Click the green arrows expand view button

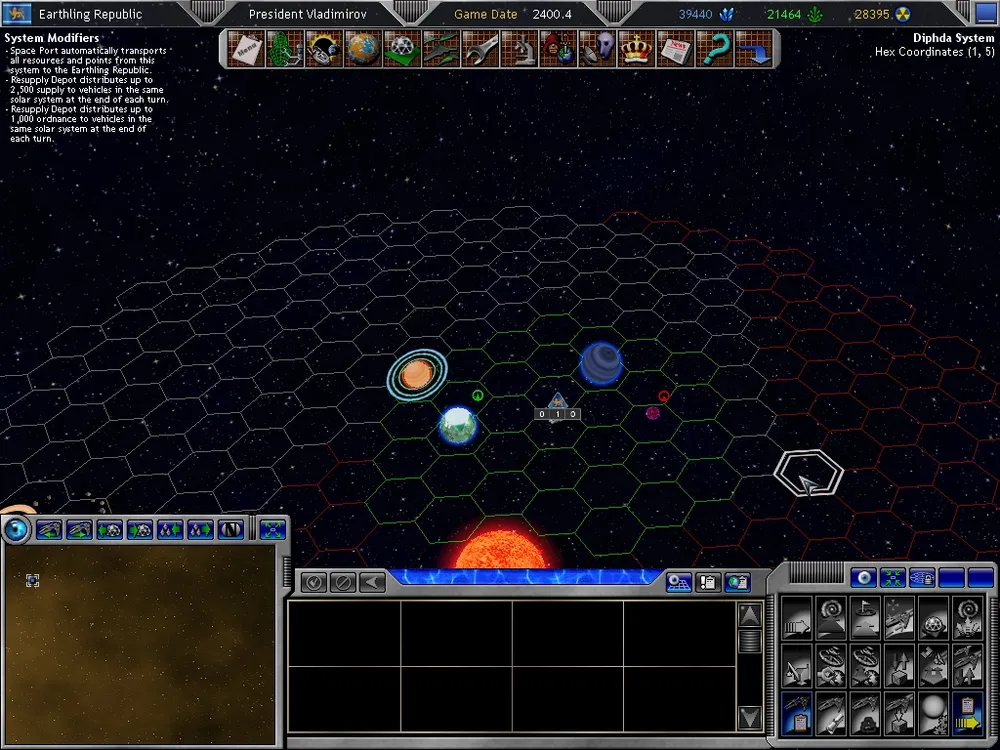(x=272, y=529)
